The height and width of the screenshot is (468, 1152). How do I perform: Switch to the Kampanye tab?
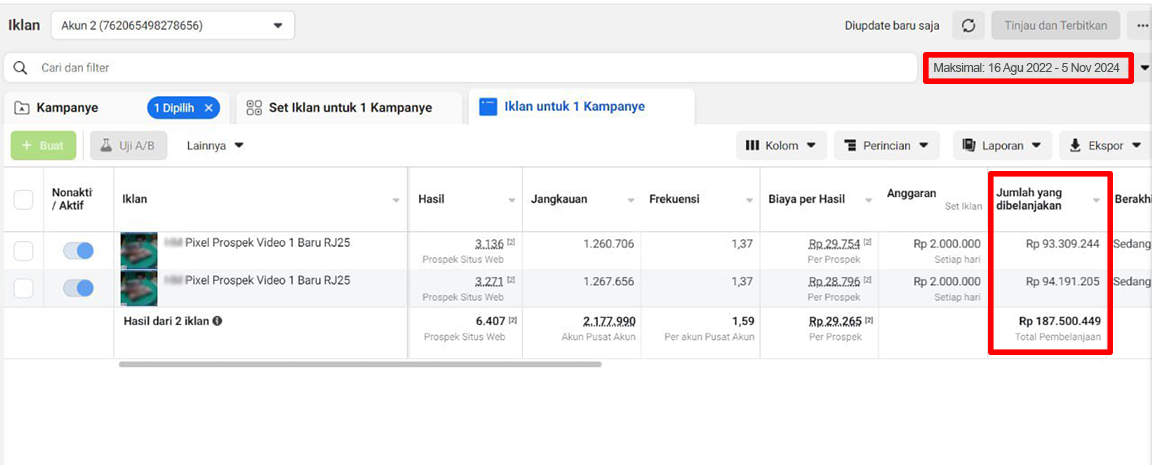pyautogui.click(x=67, y=107)
